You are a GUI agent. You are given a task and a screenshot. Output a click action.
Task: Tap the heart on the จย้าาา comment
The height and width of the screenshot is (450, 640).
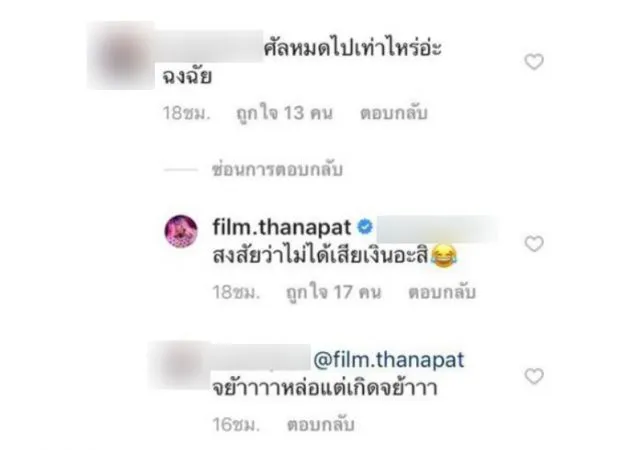[x=534, y=376]
